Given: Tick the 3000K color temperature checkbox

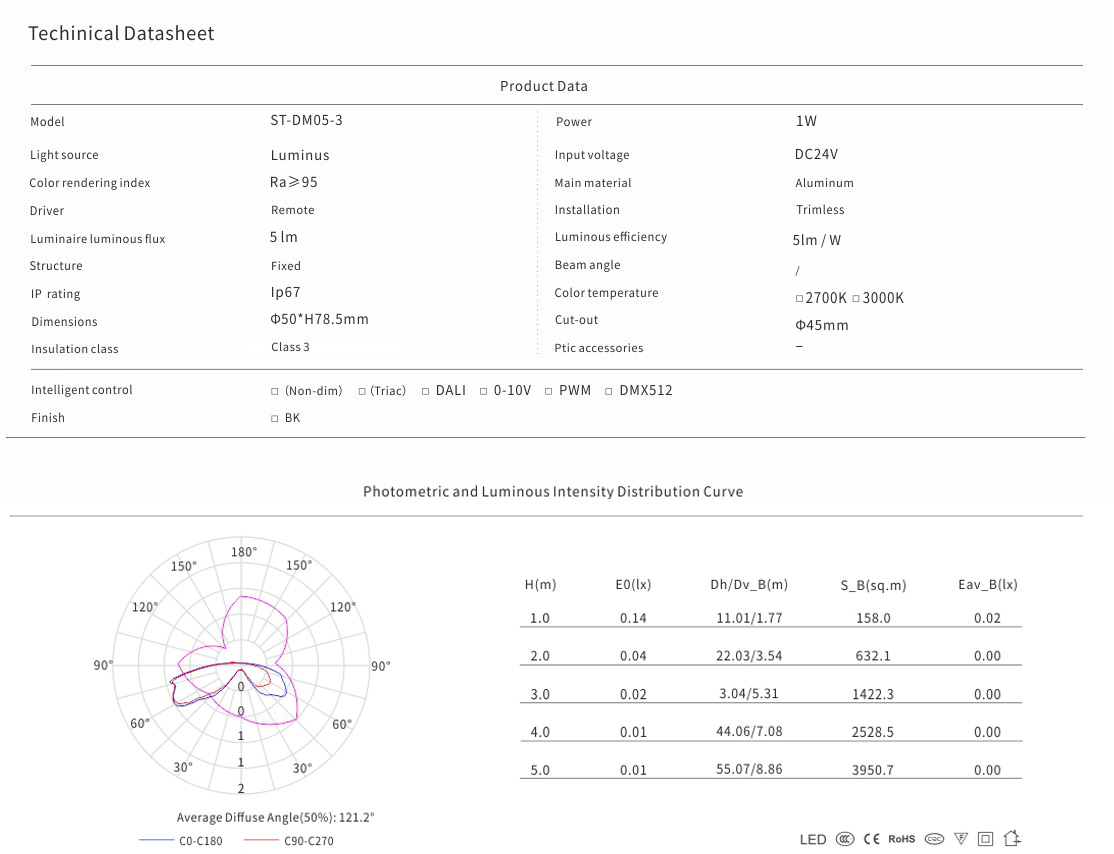Looking at the screenshot, I should pos(856,299).
